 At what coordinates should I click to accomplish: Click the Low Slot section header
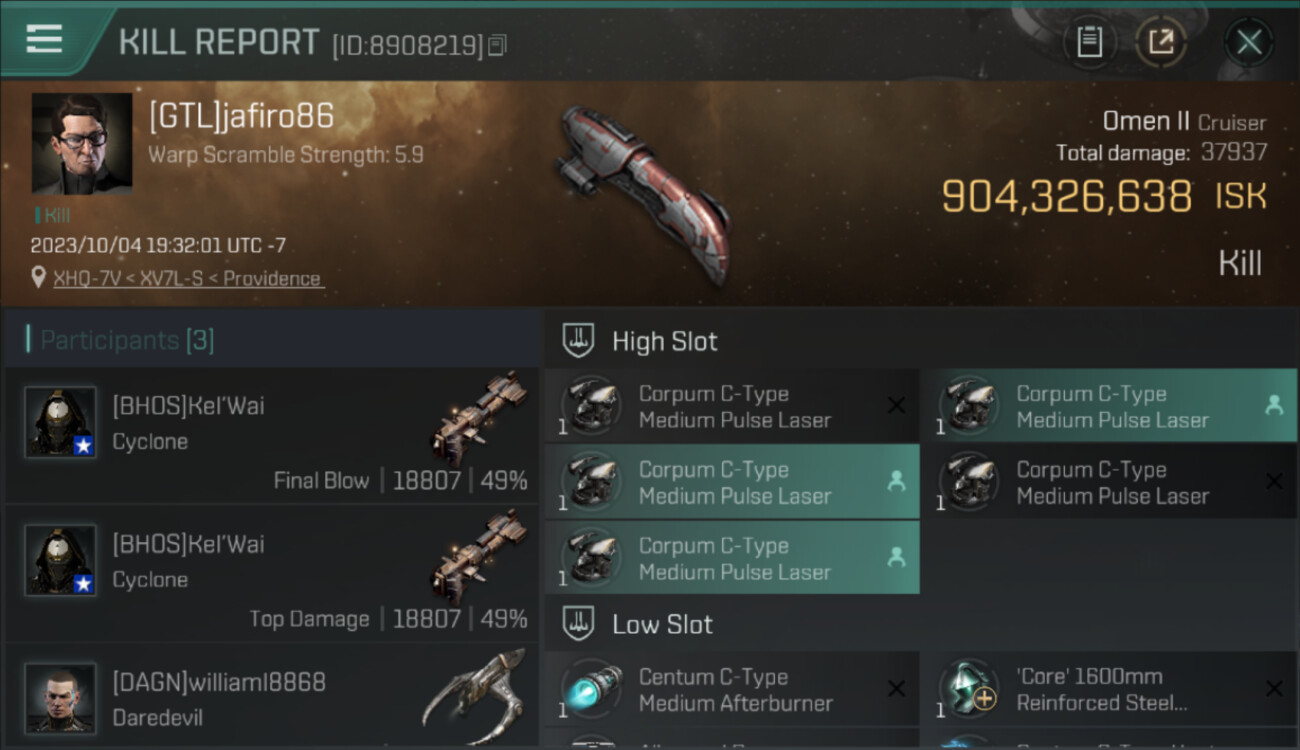point(662,625)
